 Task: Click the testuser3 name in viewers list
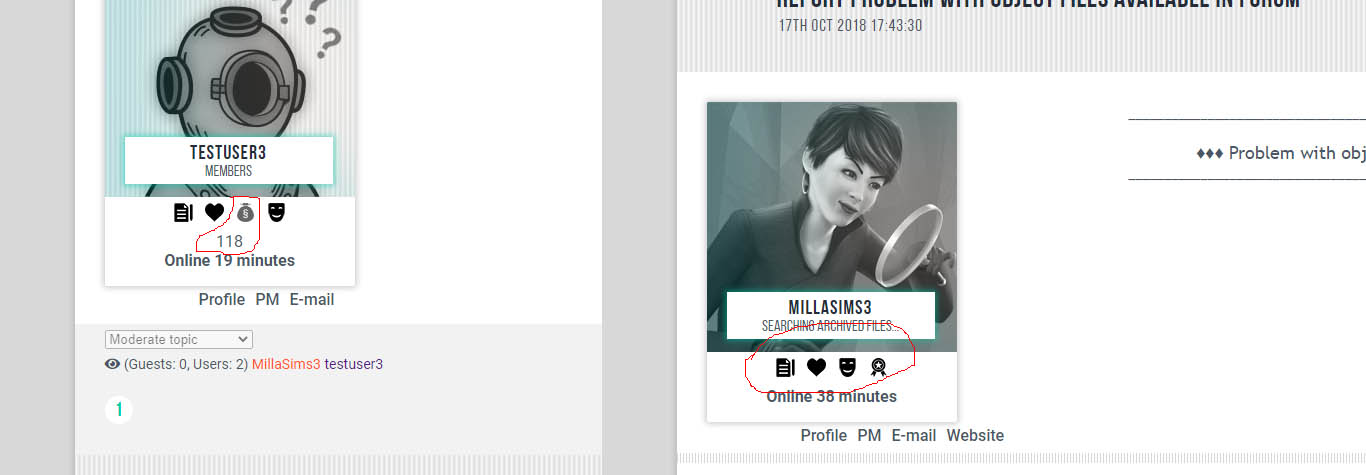pos(353,364)
